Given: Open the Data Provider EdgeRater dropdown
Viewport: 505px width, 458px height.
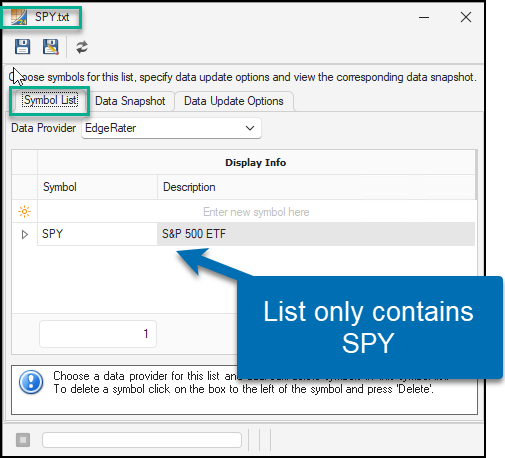Looking at the screenshot, I should 171,128.
